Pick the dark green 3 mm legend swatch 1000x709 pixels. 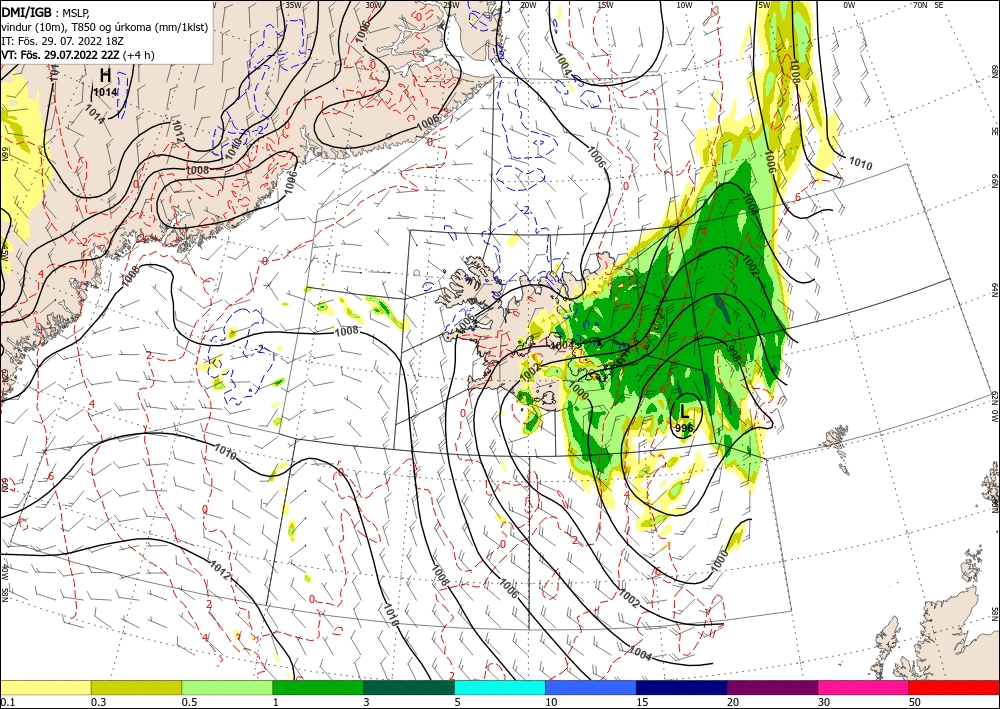tap(409, 687)
